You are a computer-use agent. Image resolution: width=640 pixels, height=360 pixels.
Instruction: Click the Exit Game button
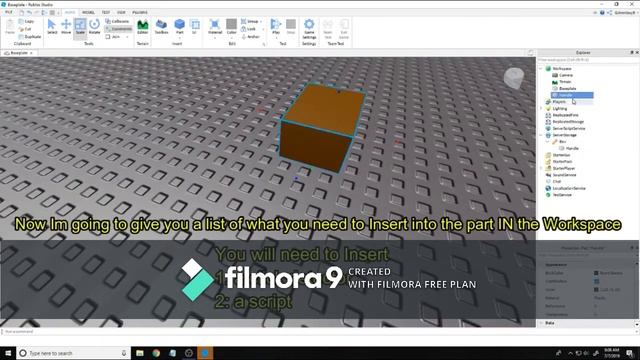pyautogui.click(x=344, y=29)
